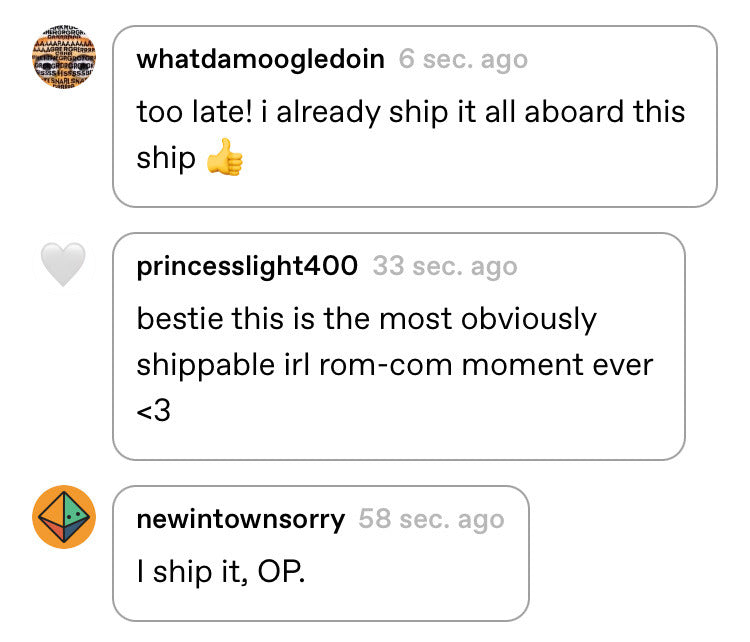The image size is (750, 642).
Task: Click princesslight400's white heart avatar
Action: tap(64, 264)
